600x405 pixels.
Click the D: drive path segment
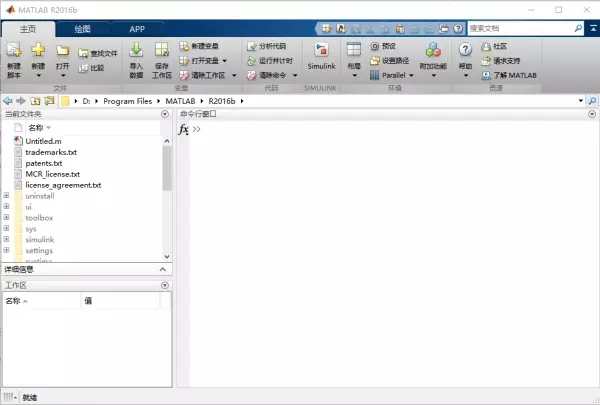pos(86,101)
